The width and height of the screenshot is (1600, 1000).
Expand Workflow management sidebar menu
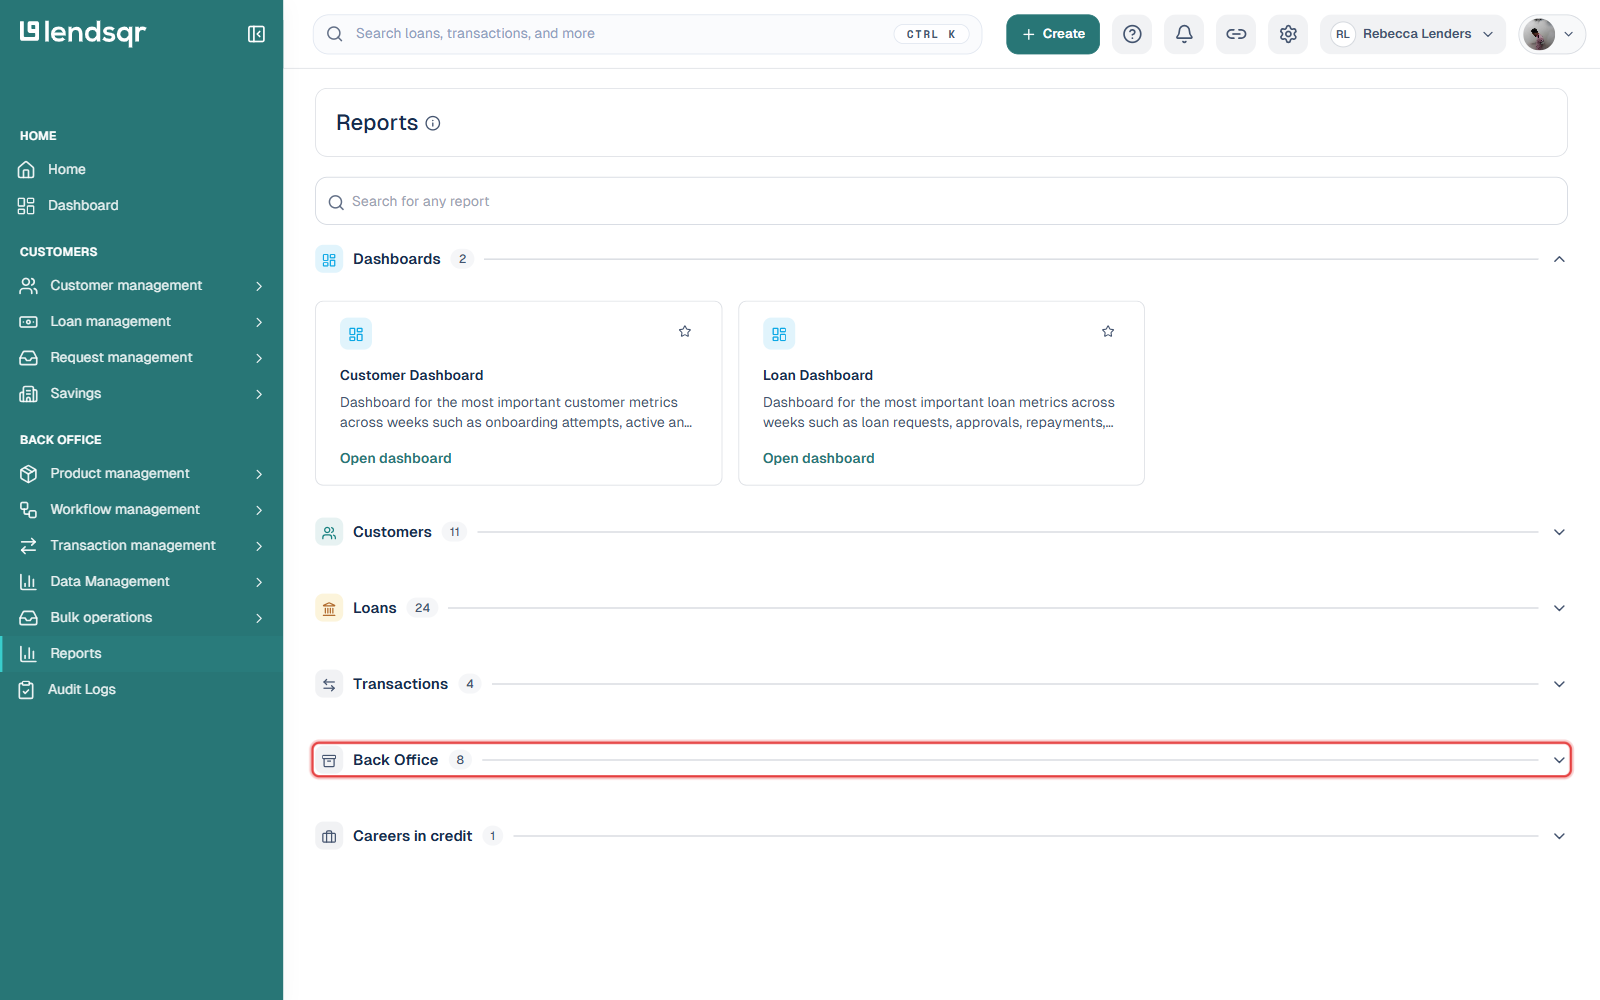tap(141, 509)
